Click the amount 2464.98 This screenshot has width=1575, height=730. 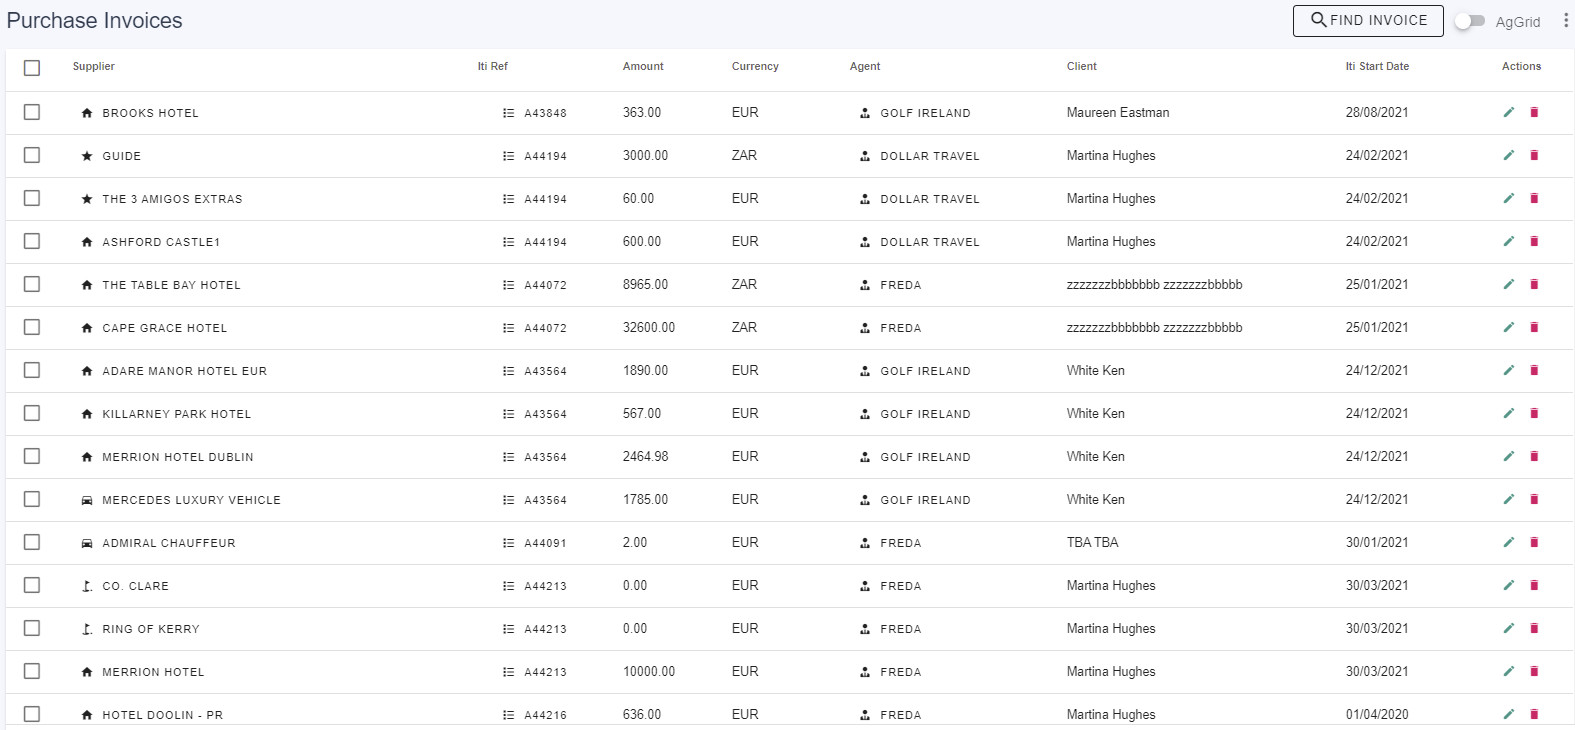pos(646,456)
